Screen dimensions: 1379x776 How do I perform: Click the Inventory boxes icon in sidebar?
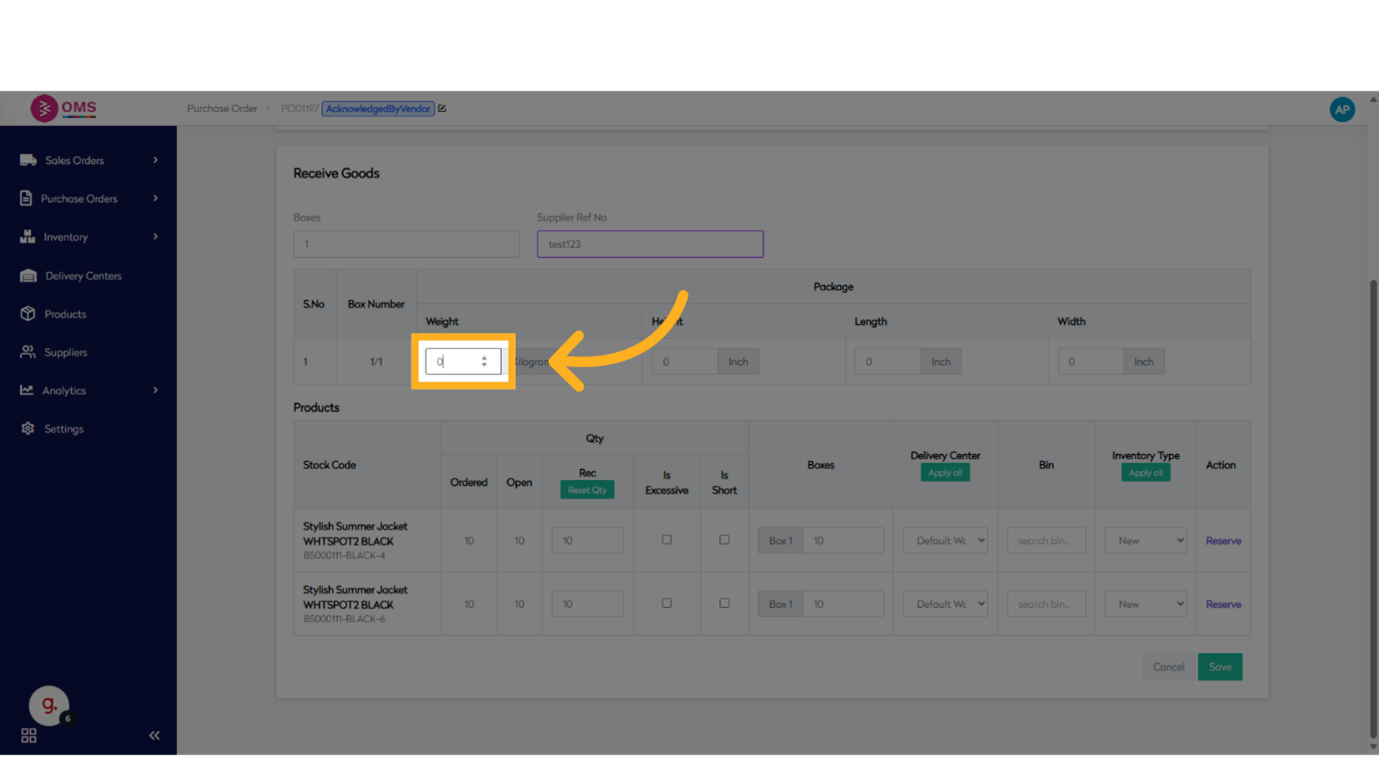[x=27, y=237]
